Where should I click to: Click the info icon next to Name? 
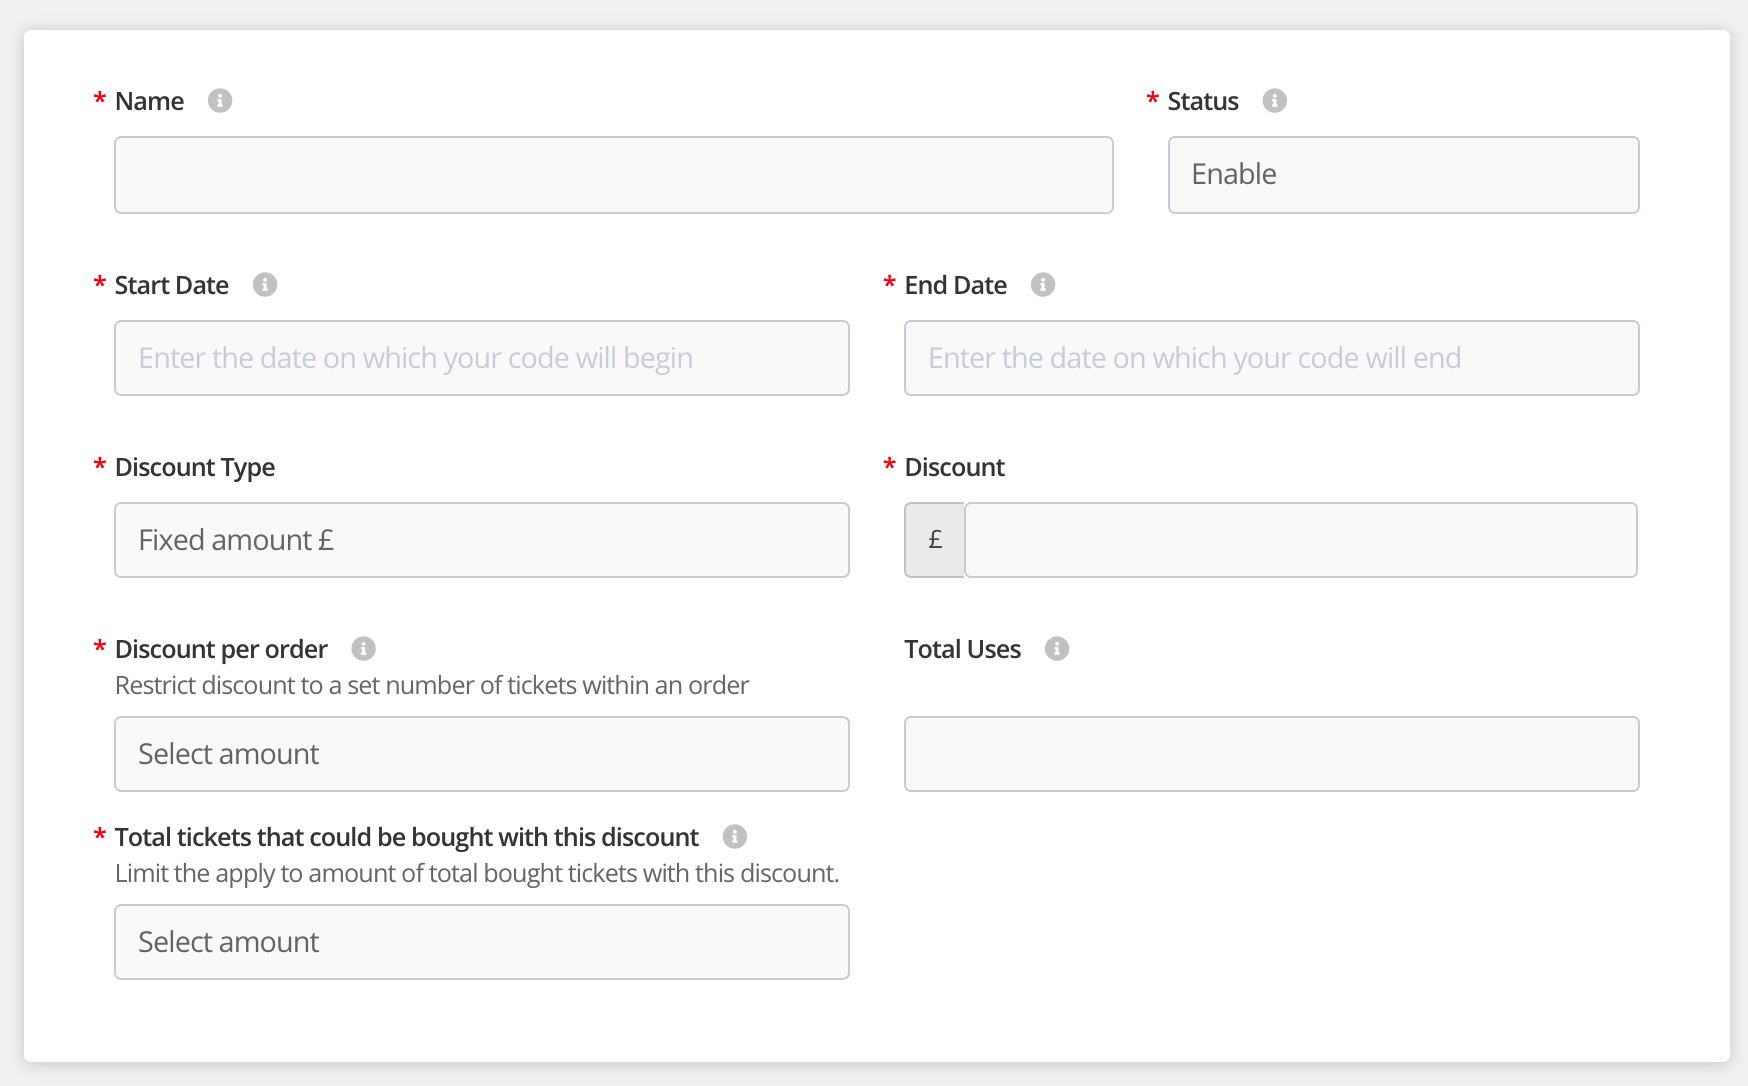point(220,101)
